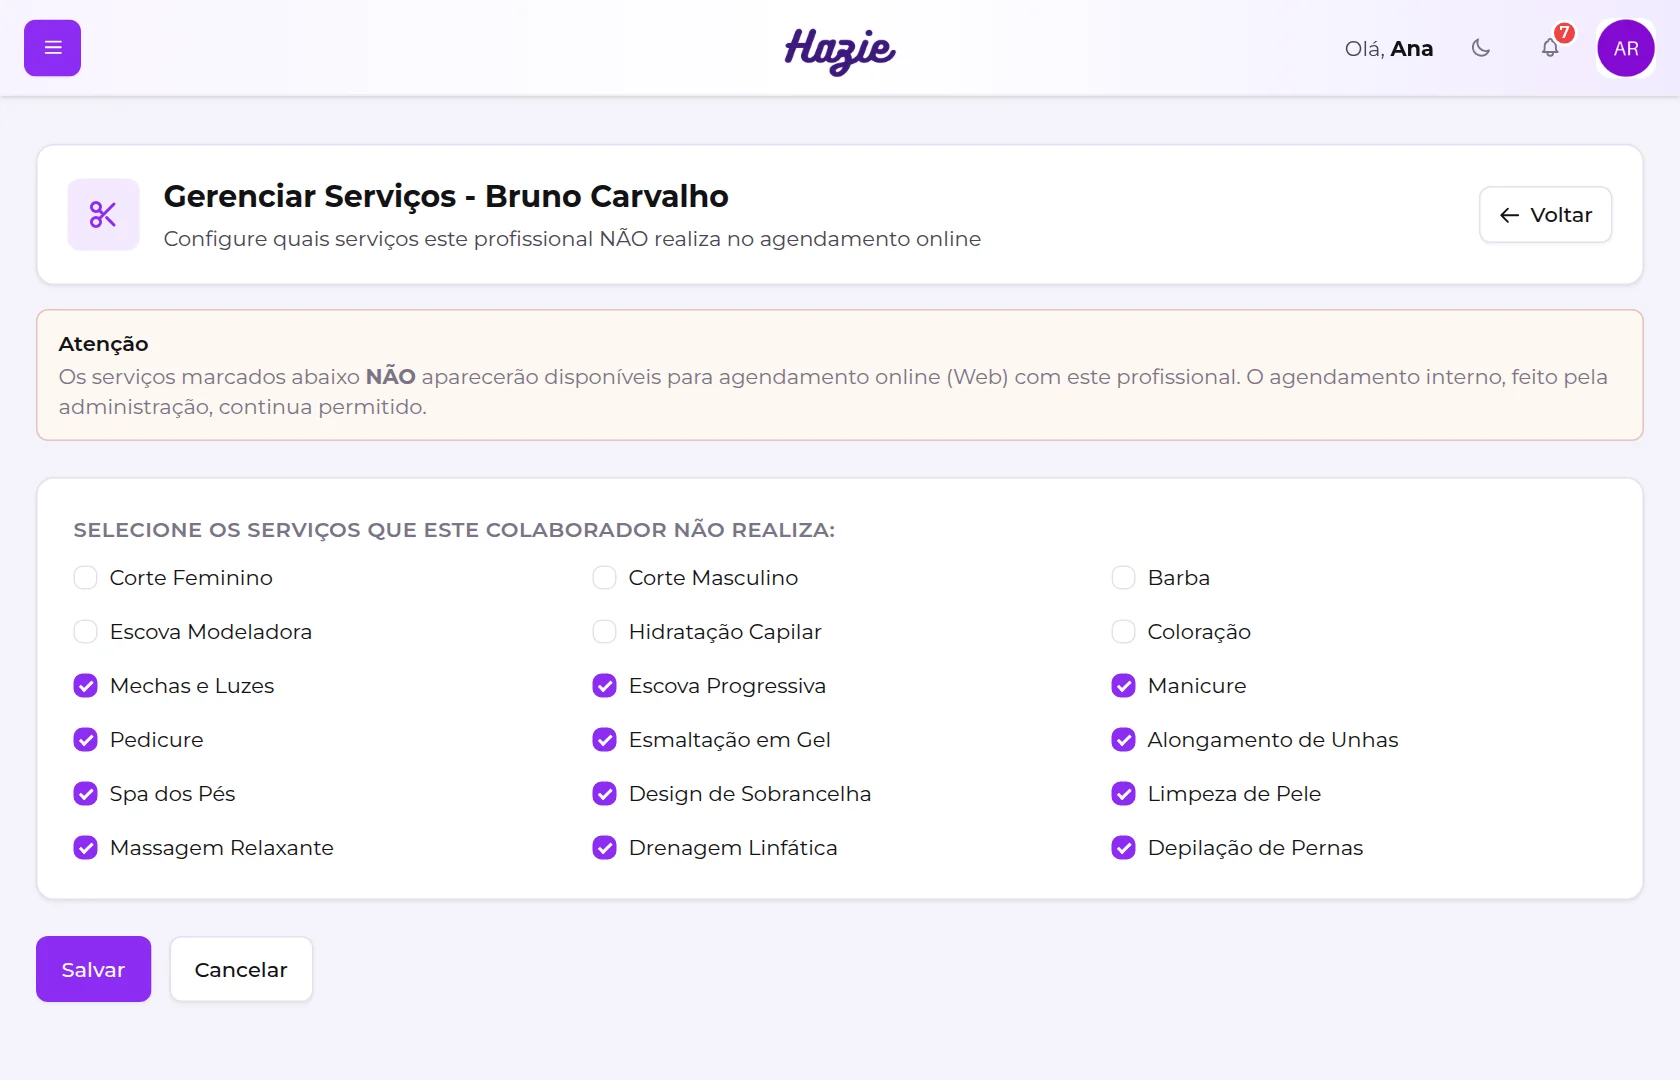Check the Corte Feminino checkbox
The height and width of the screenshot is (1080, 1680).
(x=86, y=578)
